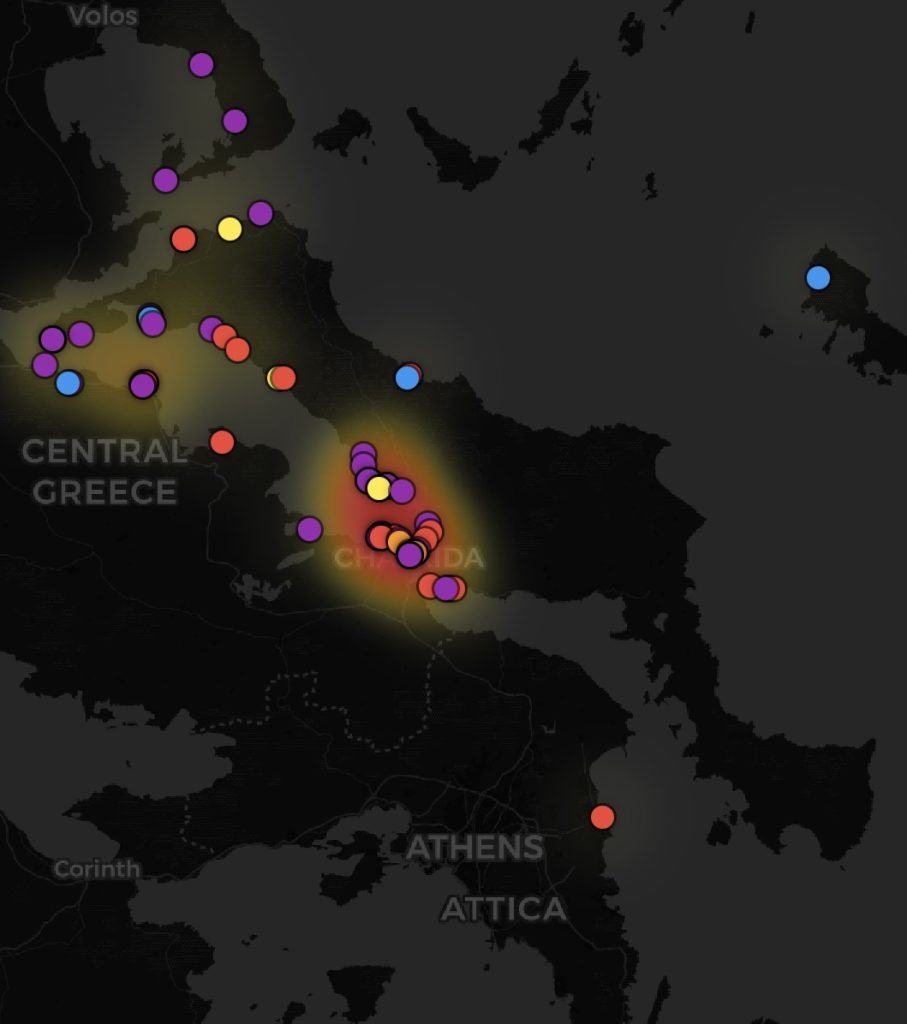This screenshot has width=907, height=1024.
Task: Click the Volos city label
Action: click(x=103, y=16)
